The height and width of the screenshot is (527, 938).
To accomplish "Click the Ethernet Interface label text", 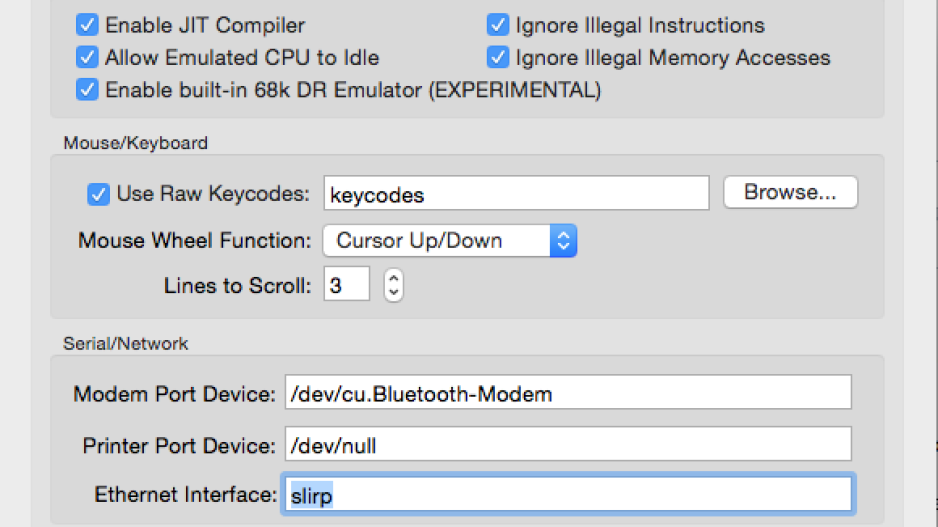I will tap(185, 495).
